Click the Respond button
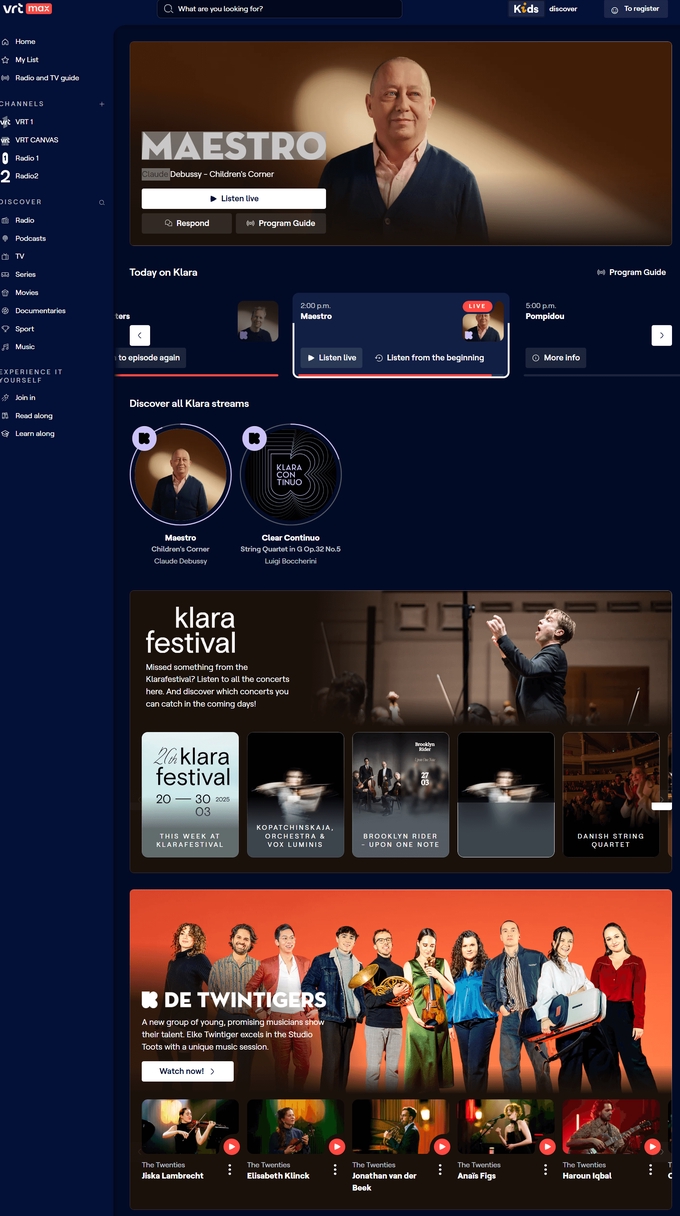Screen dimensions: 680x1216 tap(186, 223)
